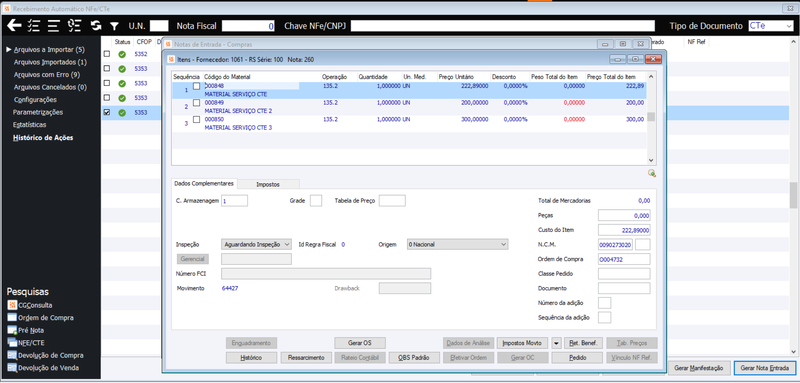The height and width of the screenshot is (383, 800).
Task: Click the magnifier icon below items grid
Action: (x=652, y=173)
